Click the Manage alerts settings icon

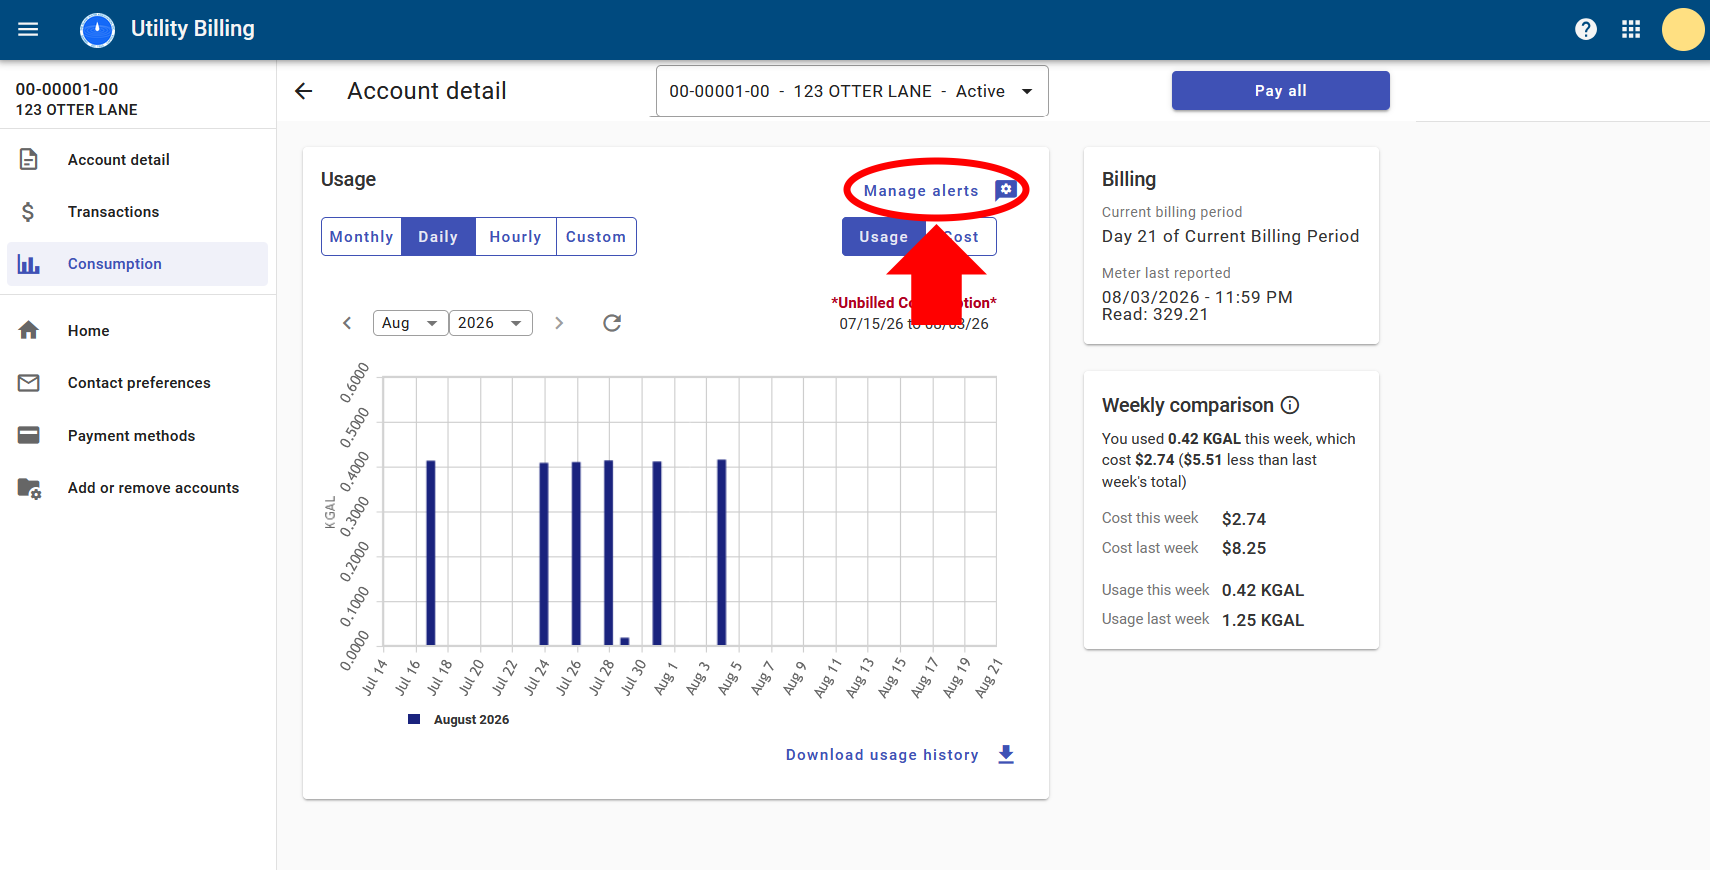[x=1006, y=190]
